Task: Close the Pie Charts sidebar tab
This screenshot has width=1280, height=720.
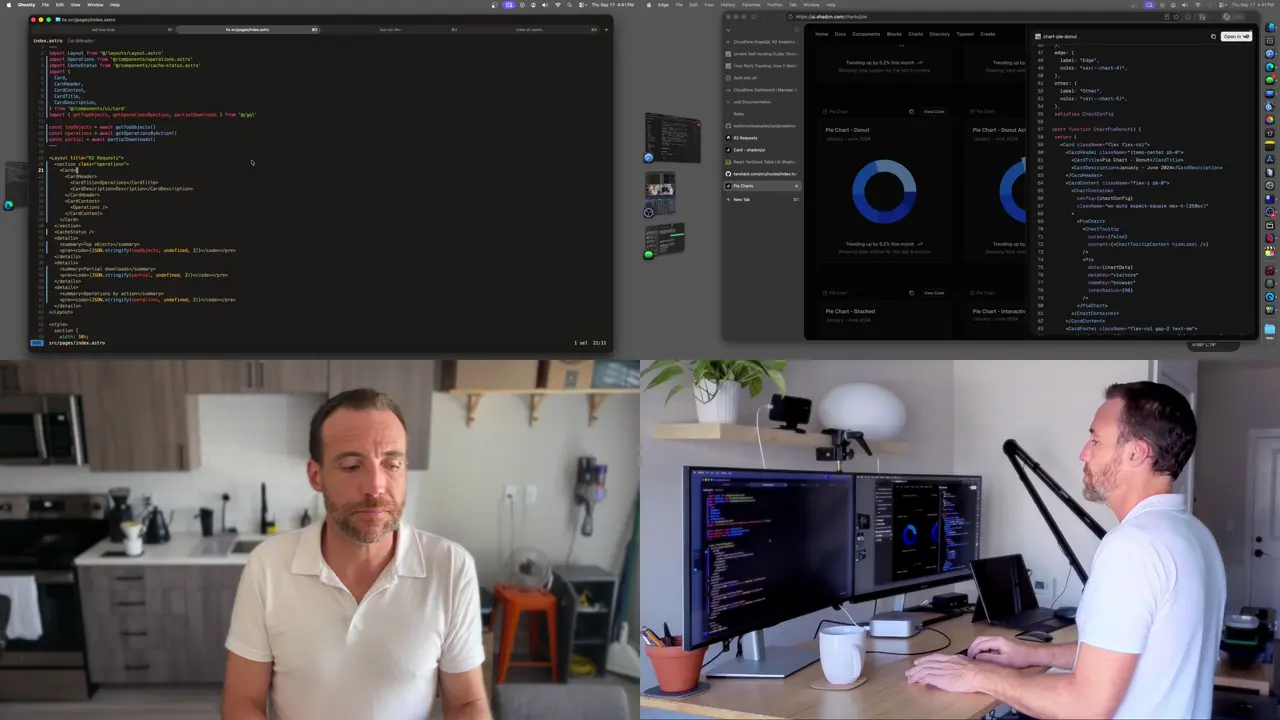Action: point(796,186)
